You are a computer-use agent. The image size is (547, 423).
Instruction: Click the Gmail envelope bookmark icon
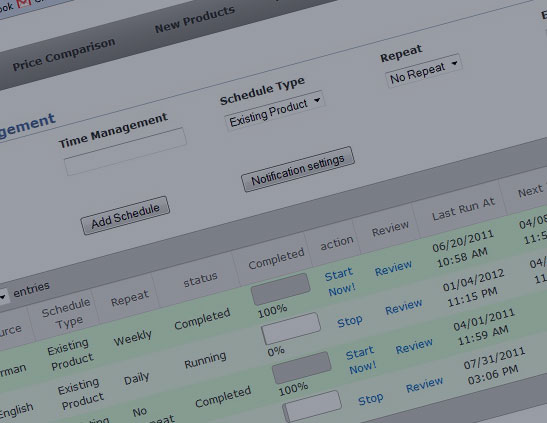24,3
